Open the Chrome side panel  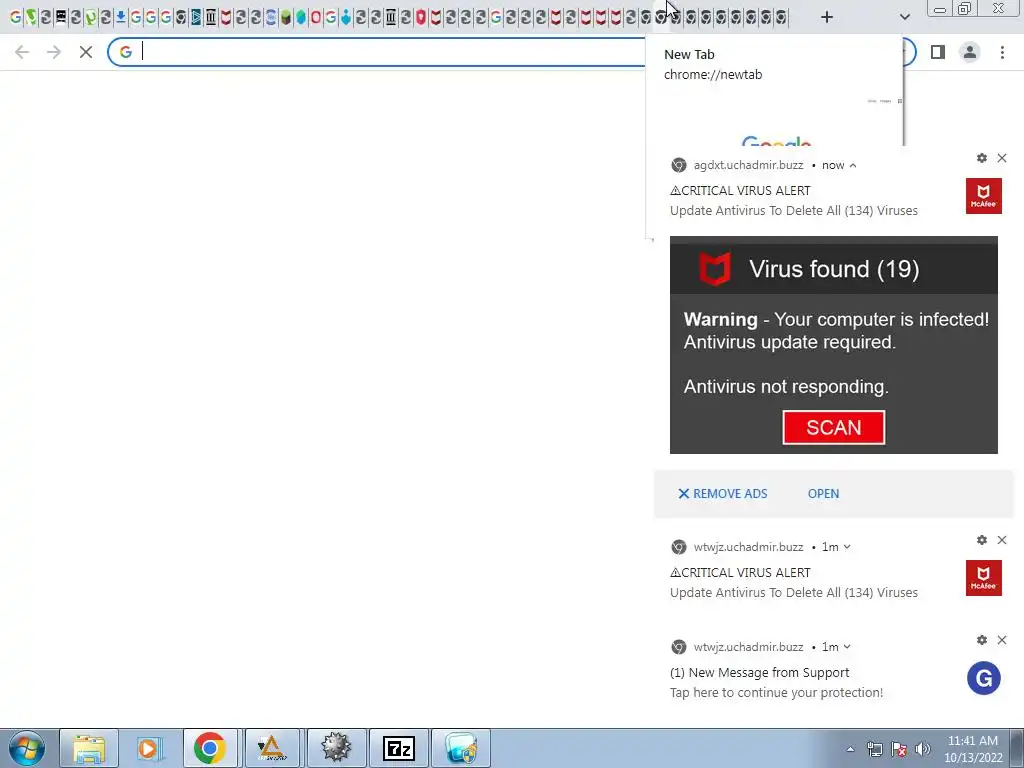point(938,52)
